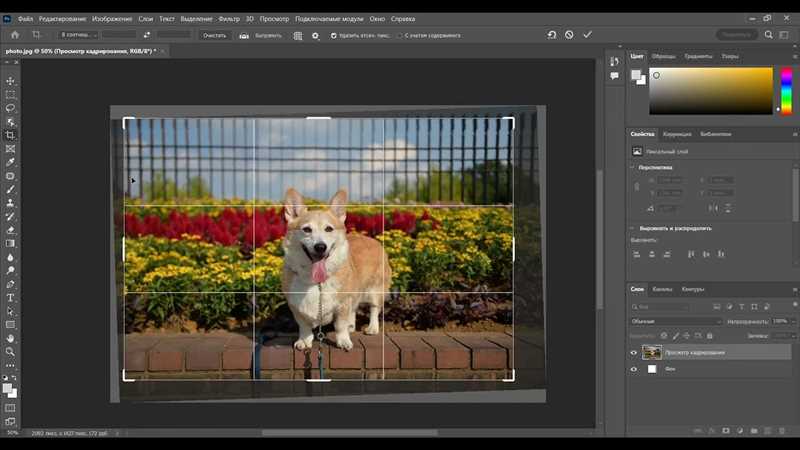800x450 pixels.
Task: Switch to the Каналы tab
Action: (x=662, y=289)
